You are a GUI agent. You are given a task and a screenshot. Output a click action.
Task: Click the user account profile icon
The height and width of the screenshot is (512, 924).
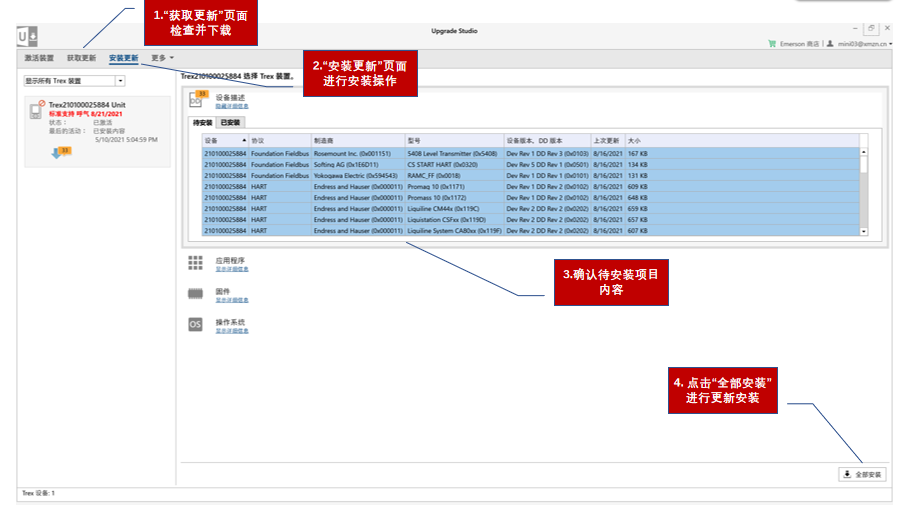click(830, 44)
